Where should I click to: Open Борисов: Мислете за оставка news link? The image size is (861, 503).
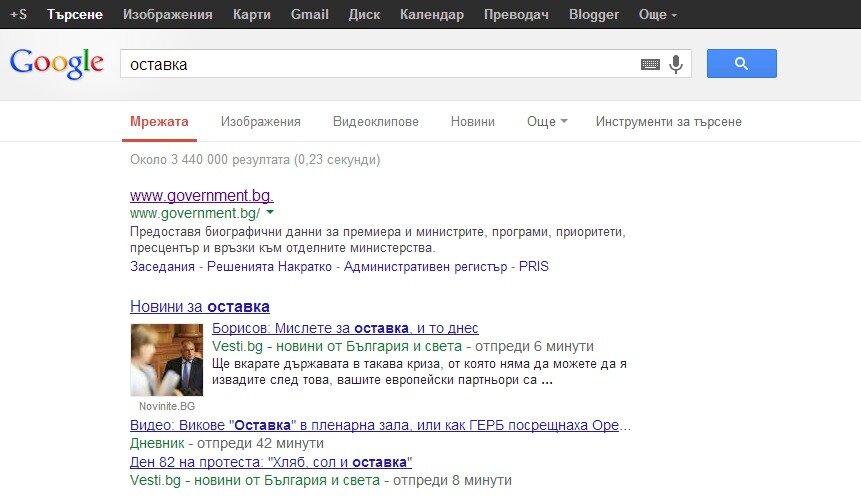point(345,328)
